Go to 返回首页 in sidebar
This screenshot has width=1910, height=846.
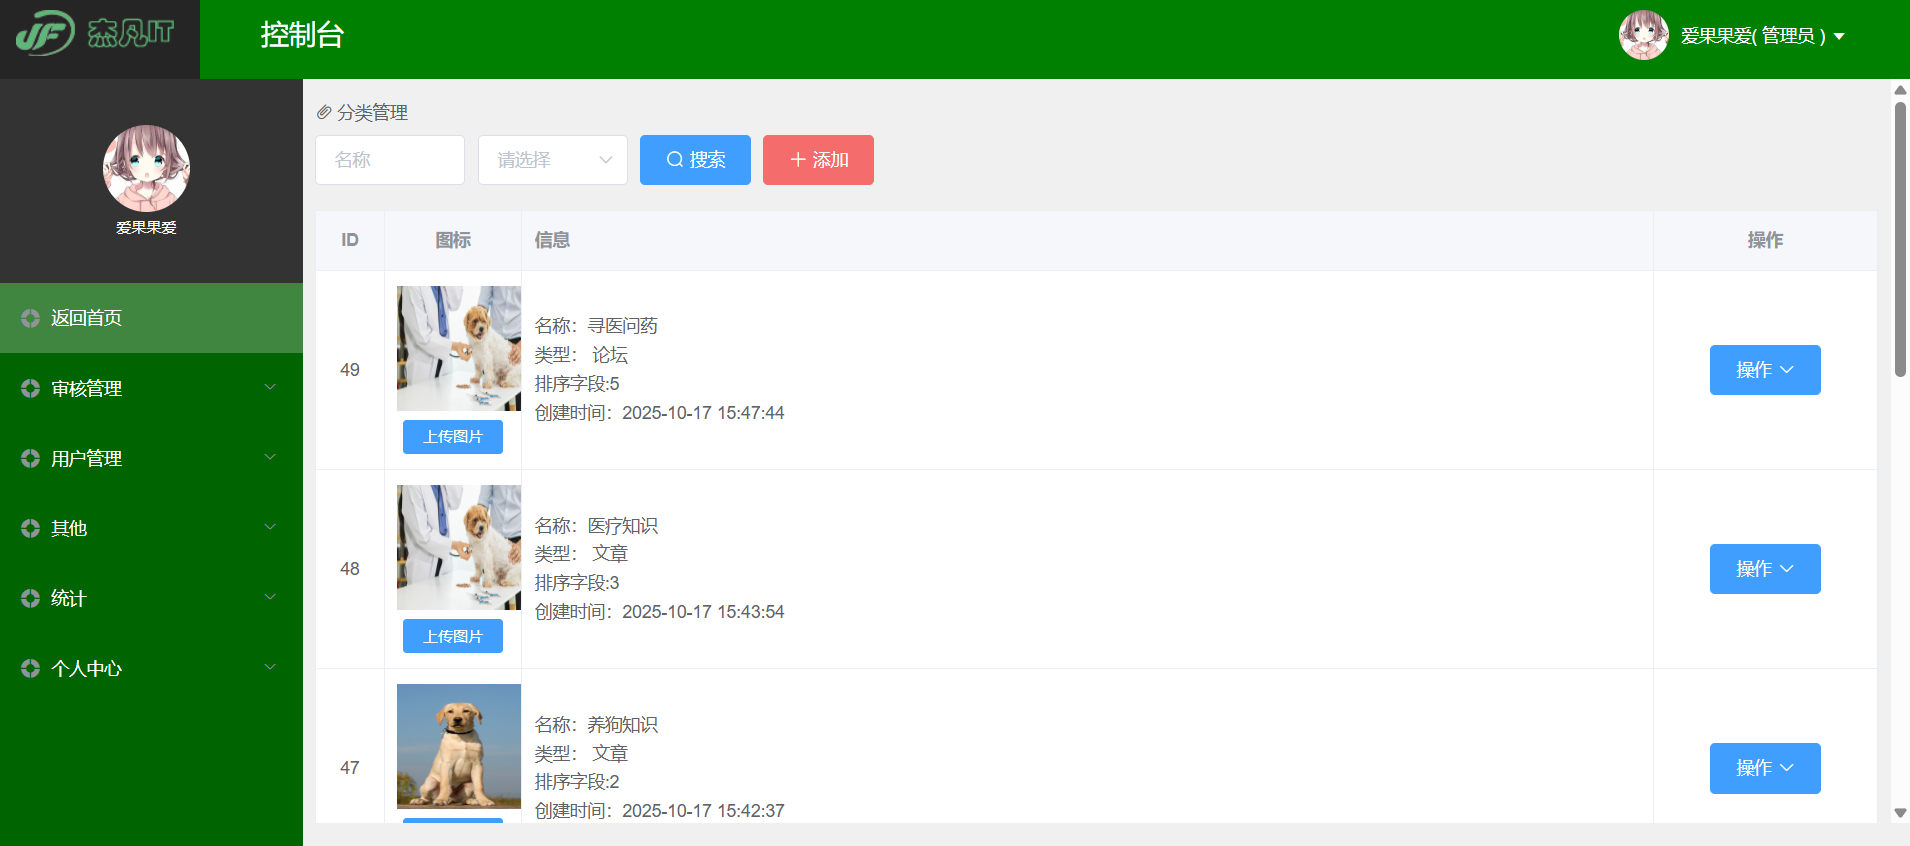(x=151, y=318)
